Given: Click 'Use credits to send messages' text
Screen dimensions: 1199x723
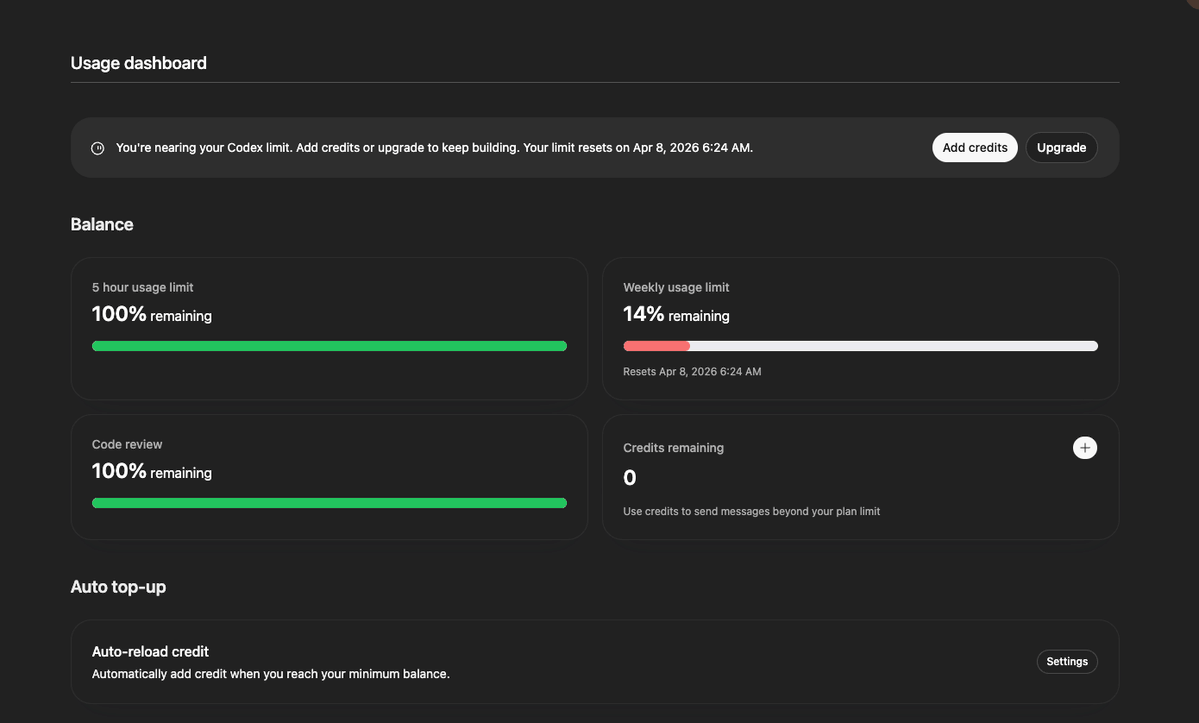Looking at the screenshot, I should point(751,511).
